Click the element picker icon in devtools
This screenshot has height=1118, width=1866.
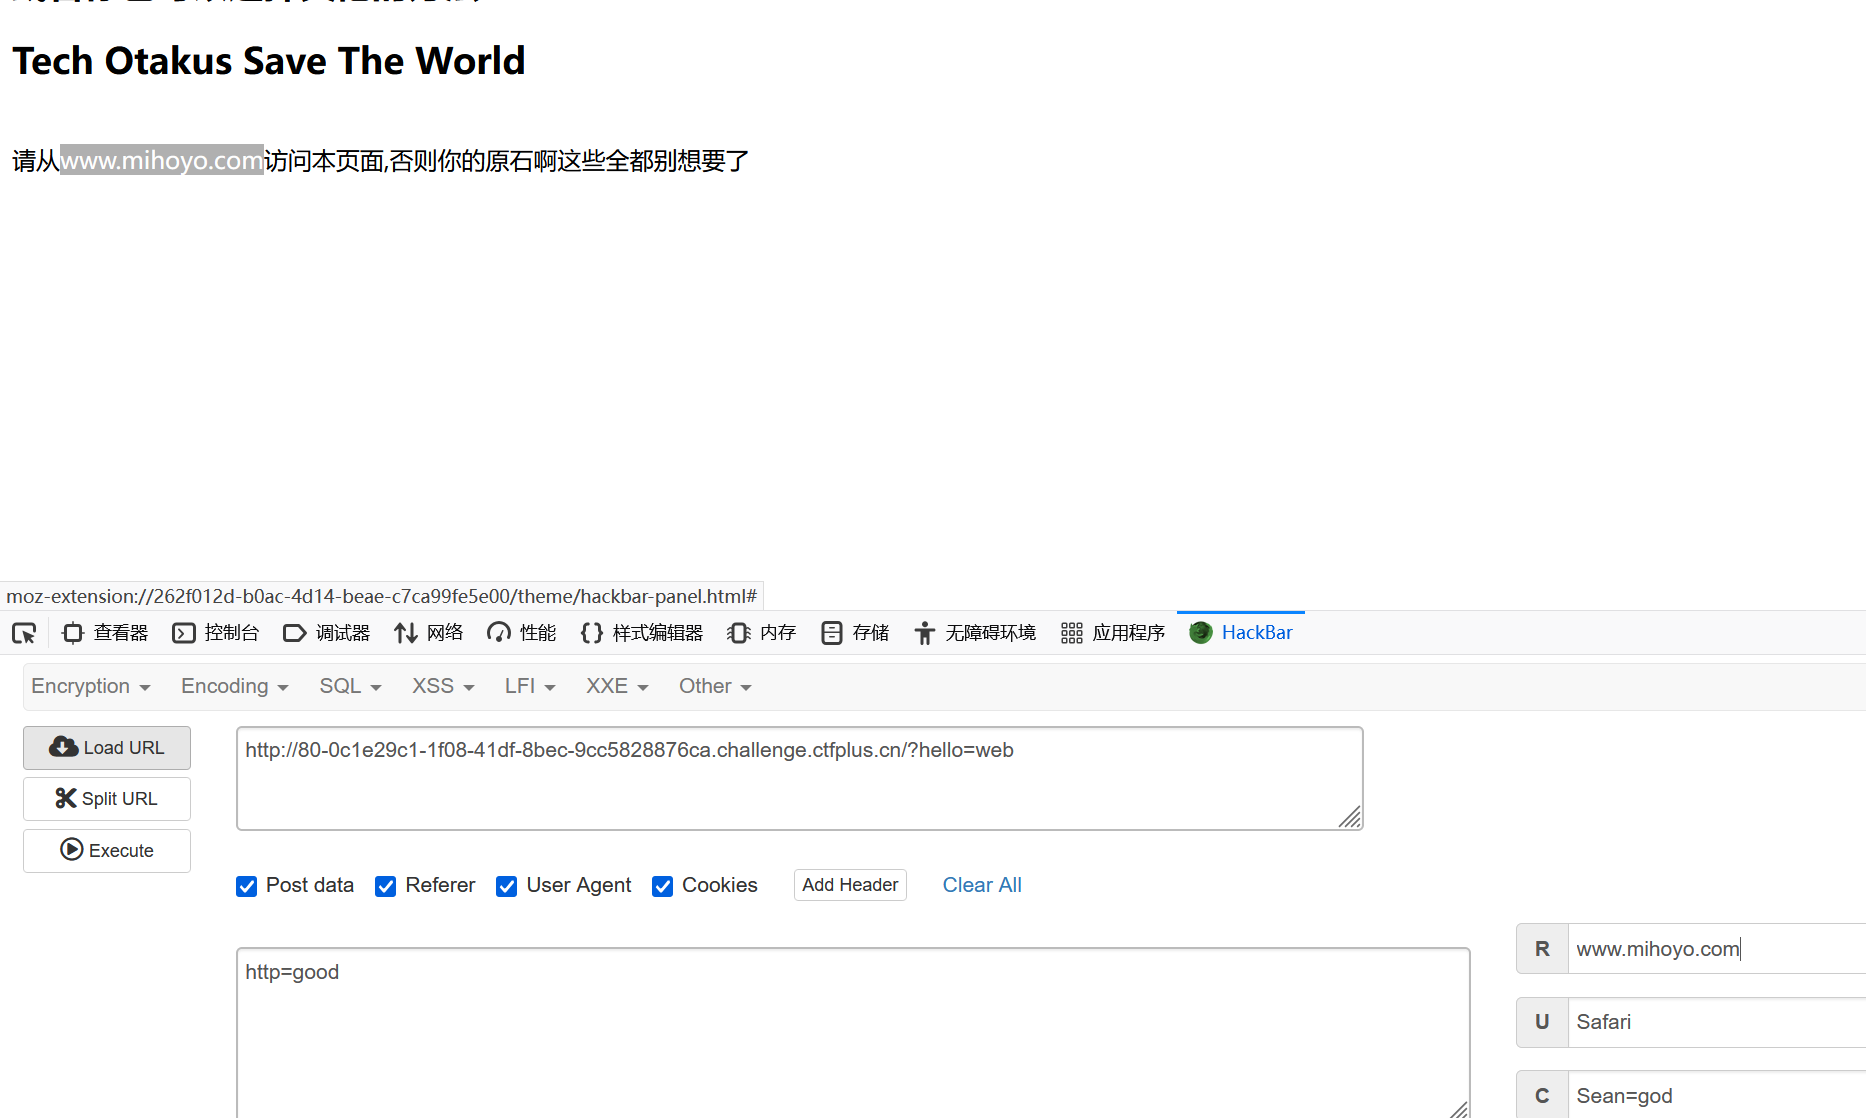click(24, 633)
